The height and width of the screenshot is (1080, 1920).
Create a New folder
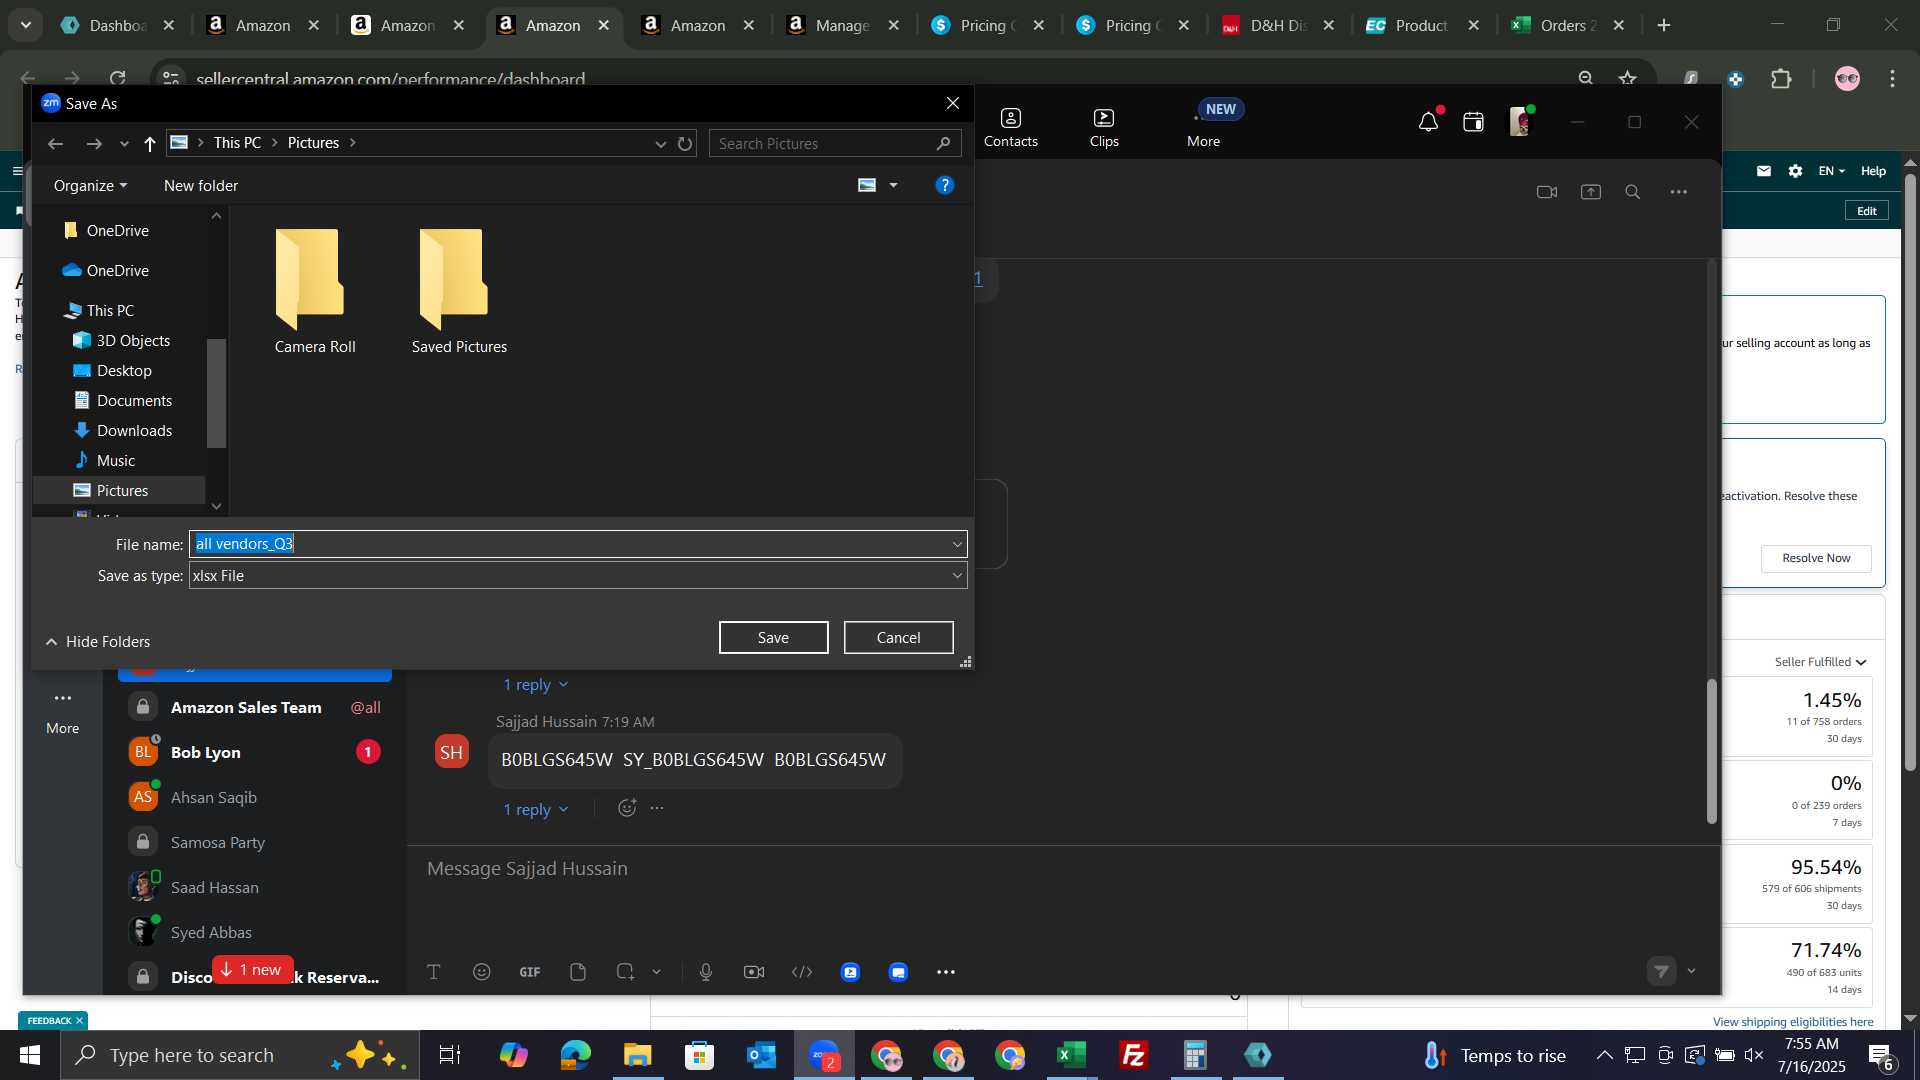201,185
